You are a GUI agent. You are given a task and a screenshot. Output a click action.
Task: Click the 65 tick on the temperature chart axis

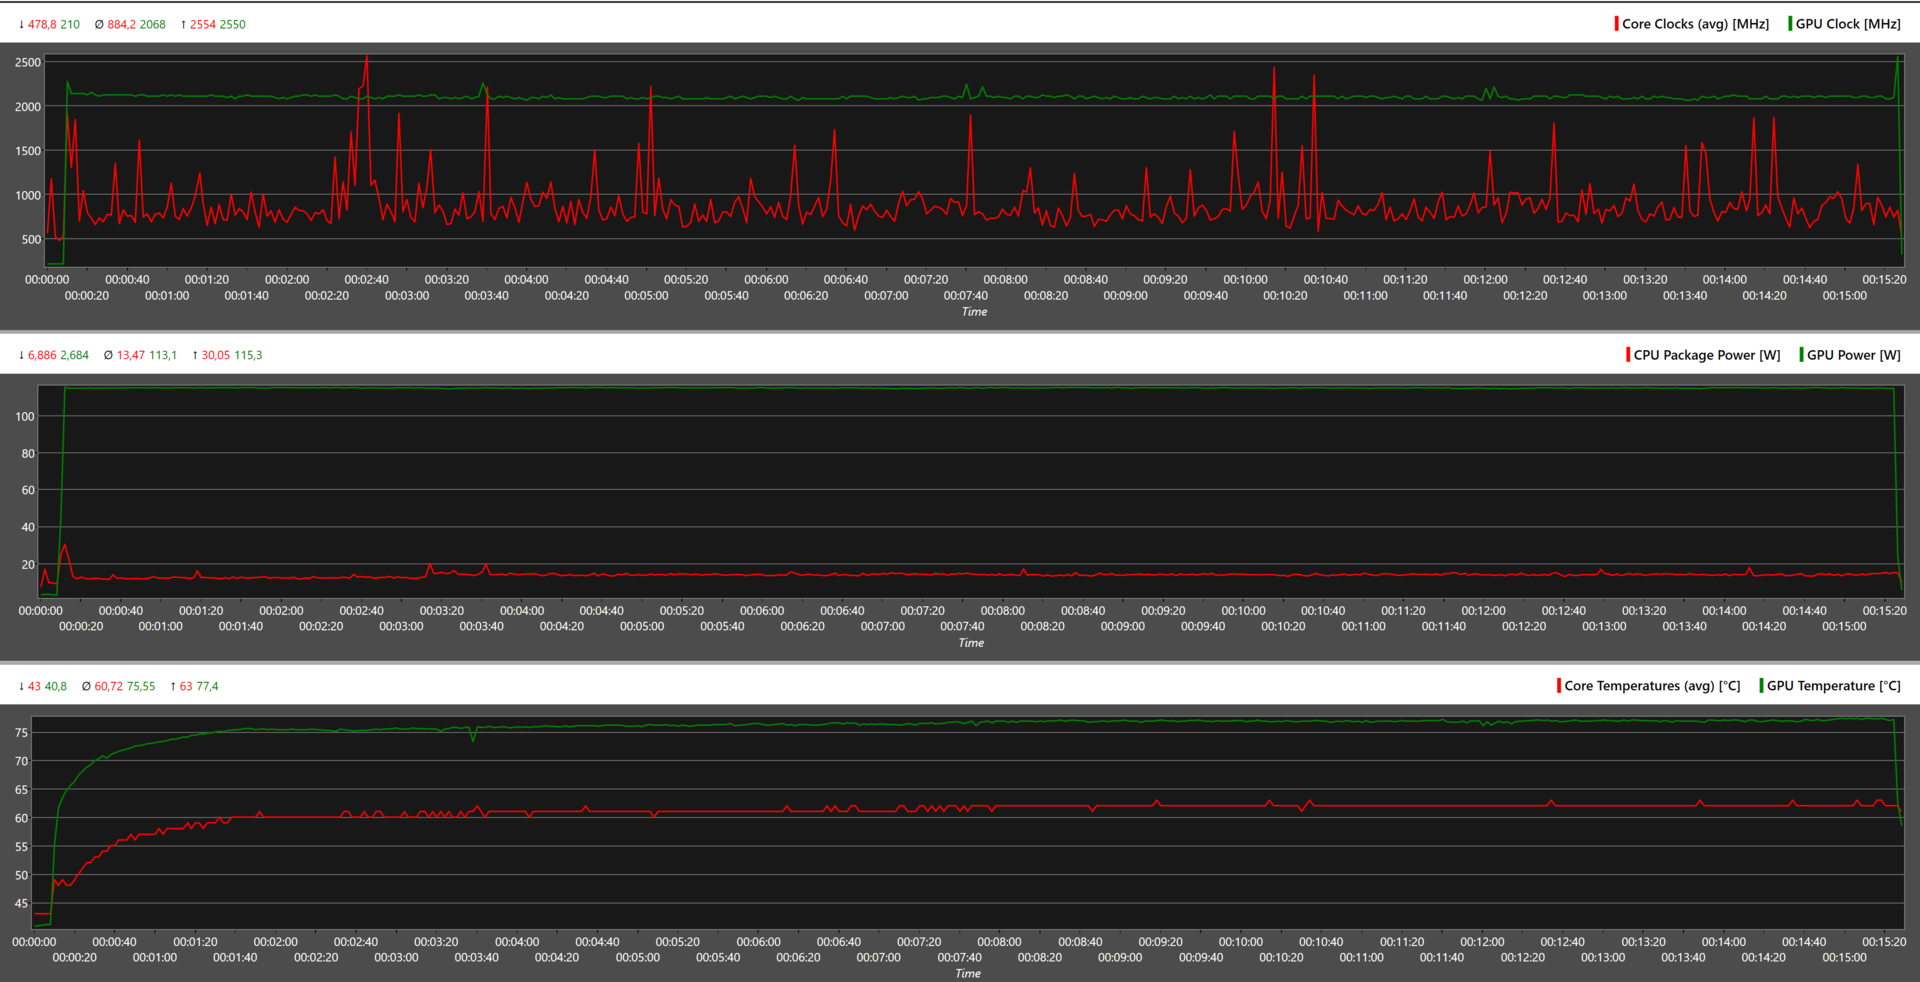click(22, 790)
